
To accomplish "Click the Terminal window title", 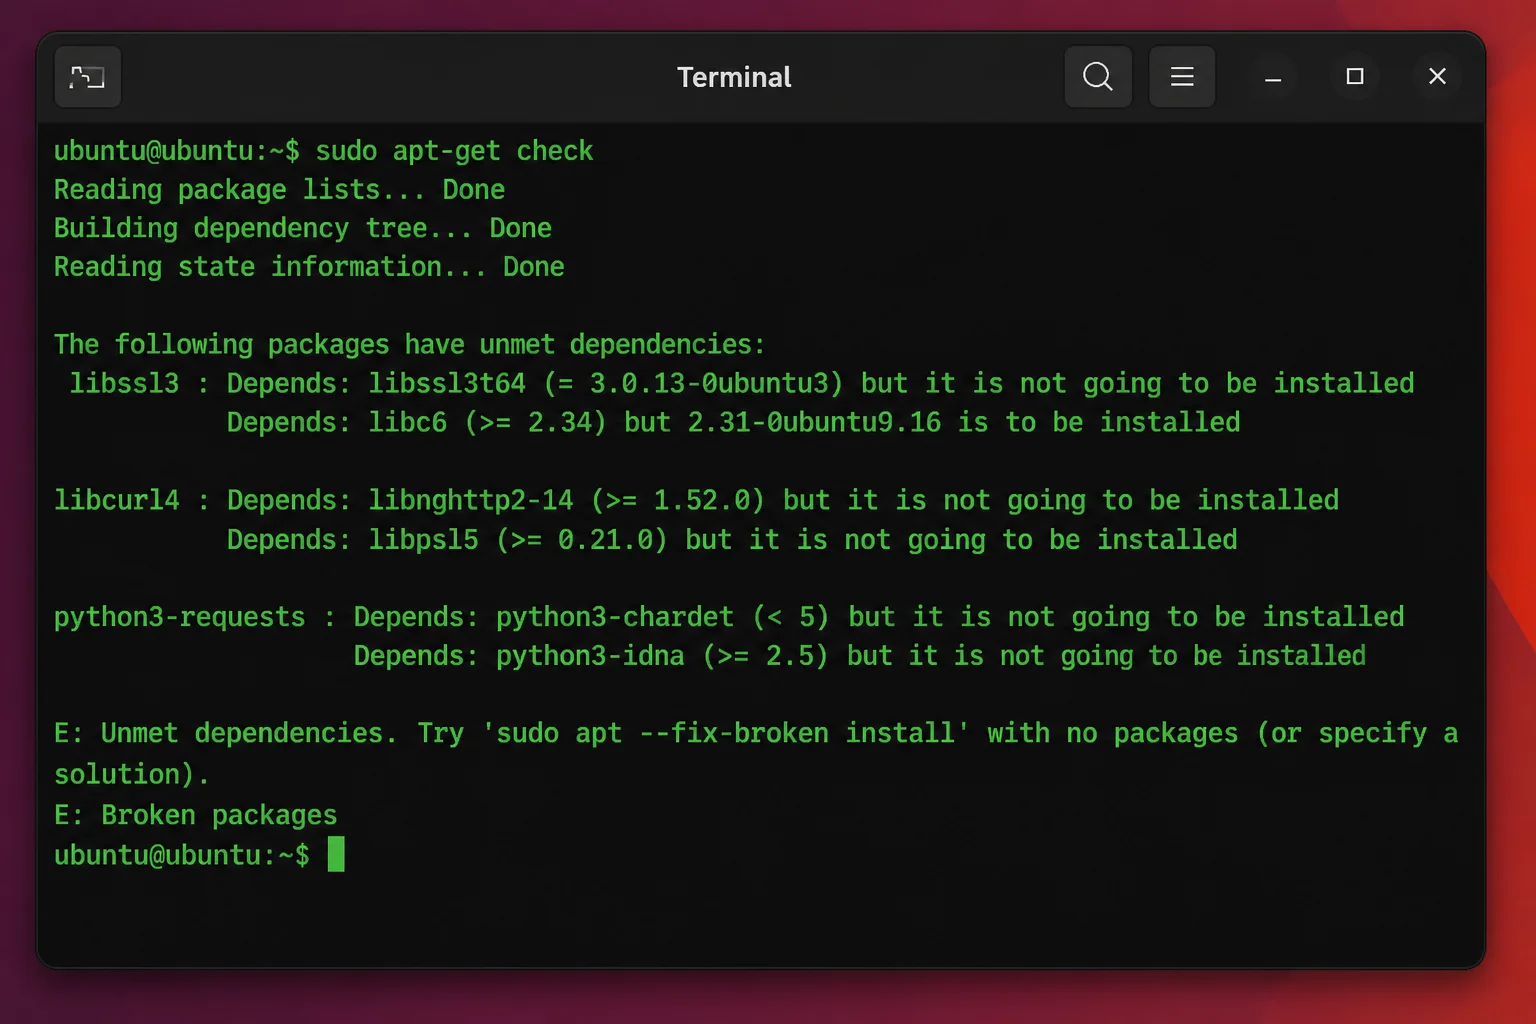I will 734,77.
